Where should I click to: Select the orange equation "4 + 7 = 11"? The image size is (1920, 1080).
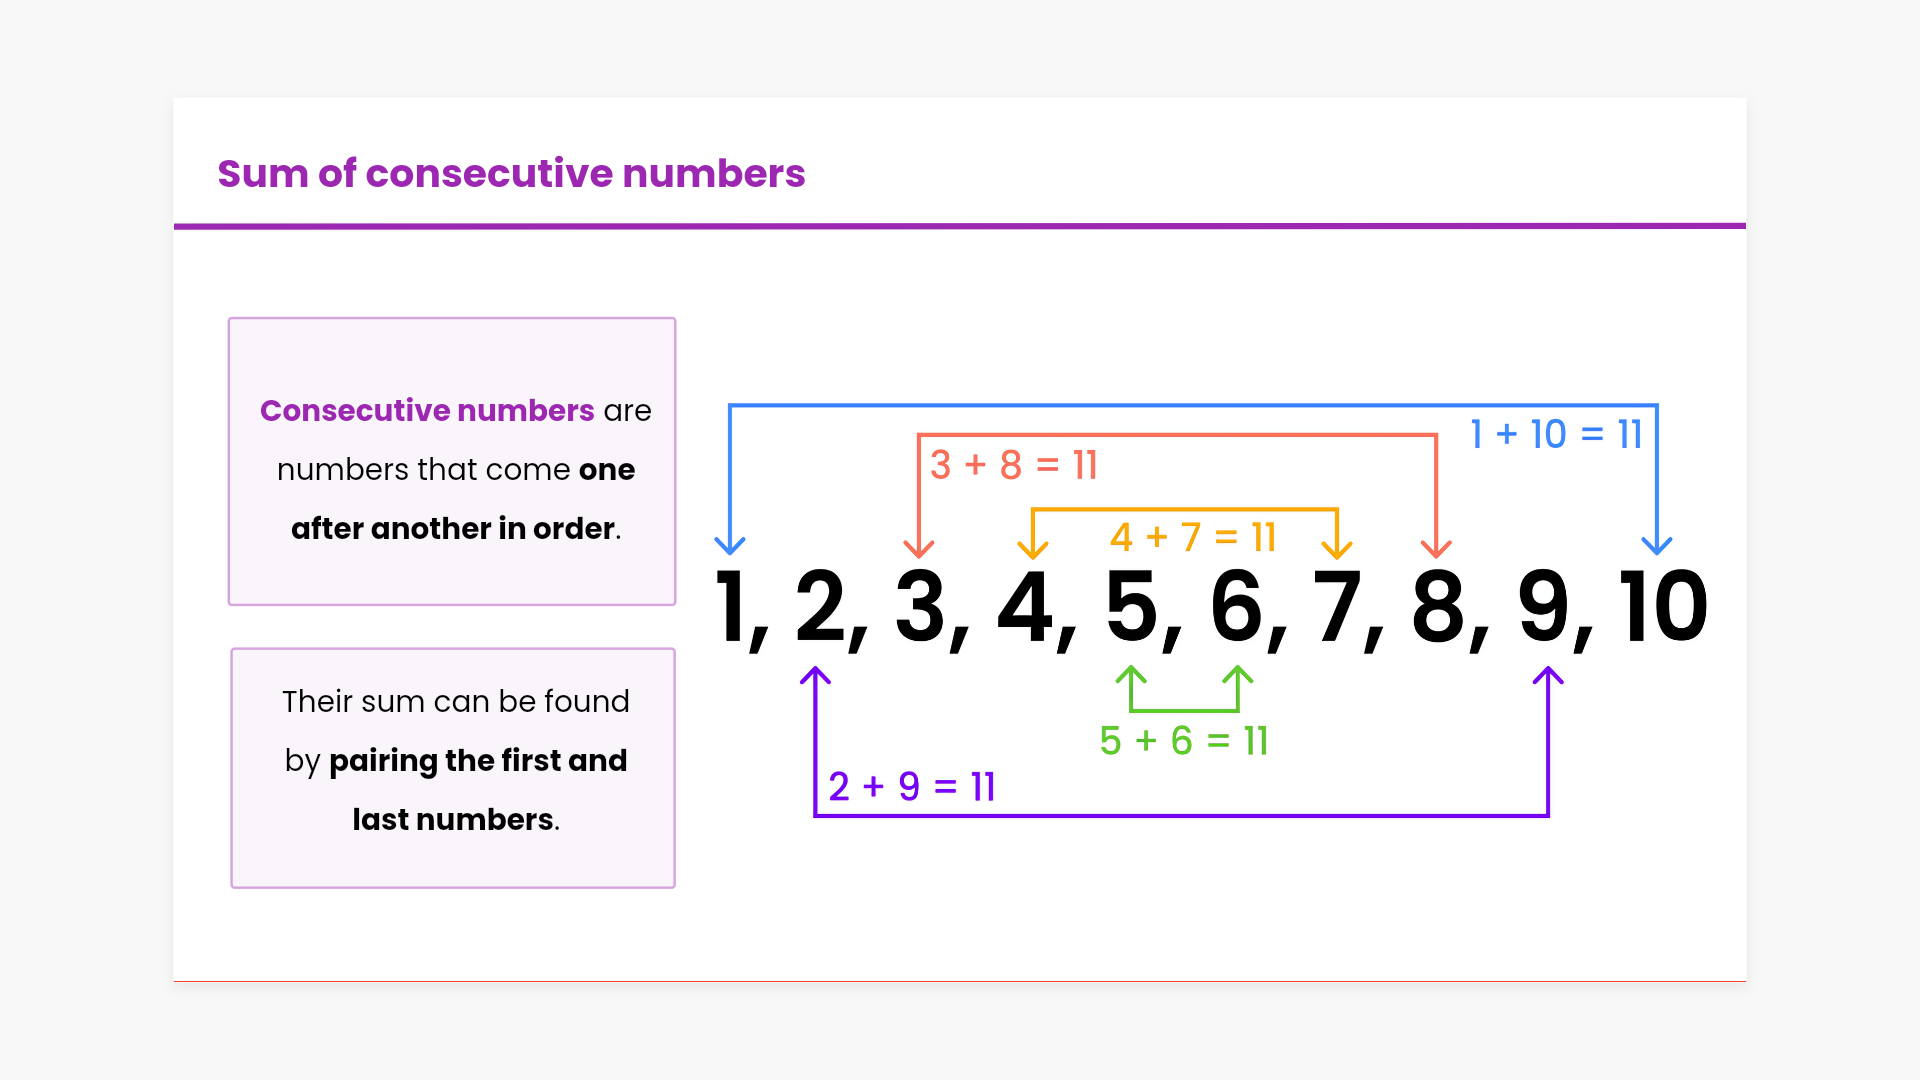point(1193,538)
